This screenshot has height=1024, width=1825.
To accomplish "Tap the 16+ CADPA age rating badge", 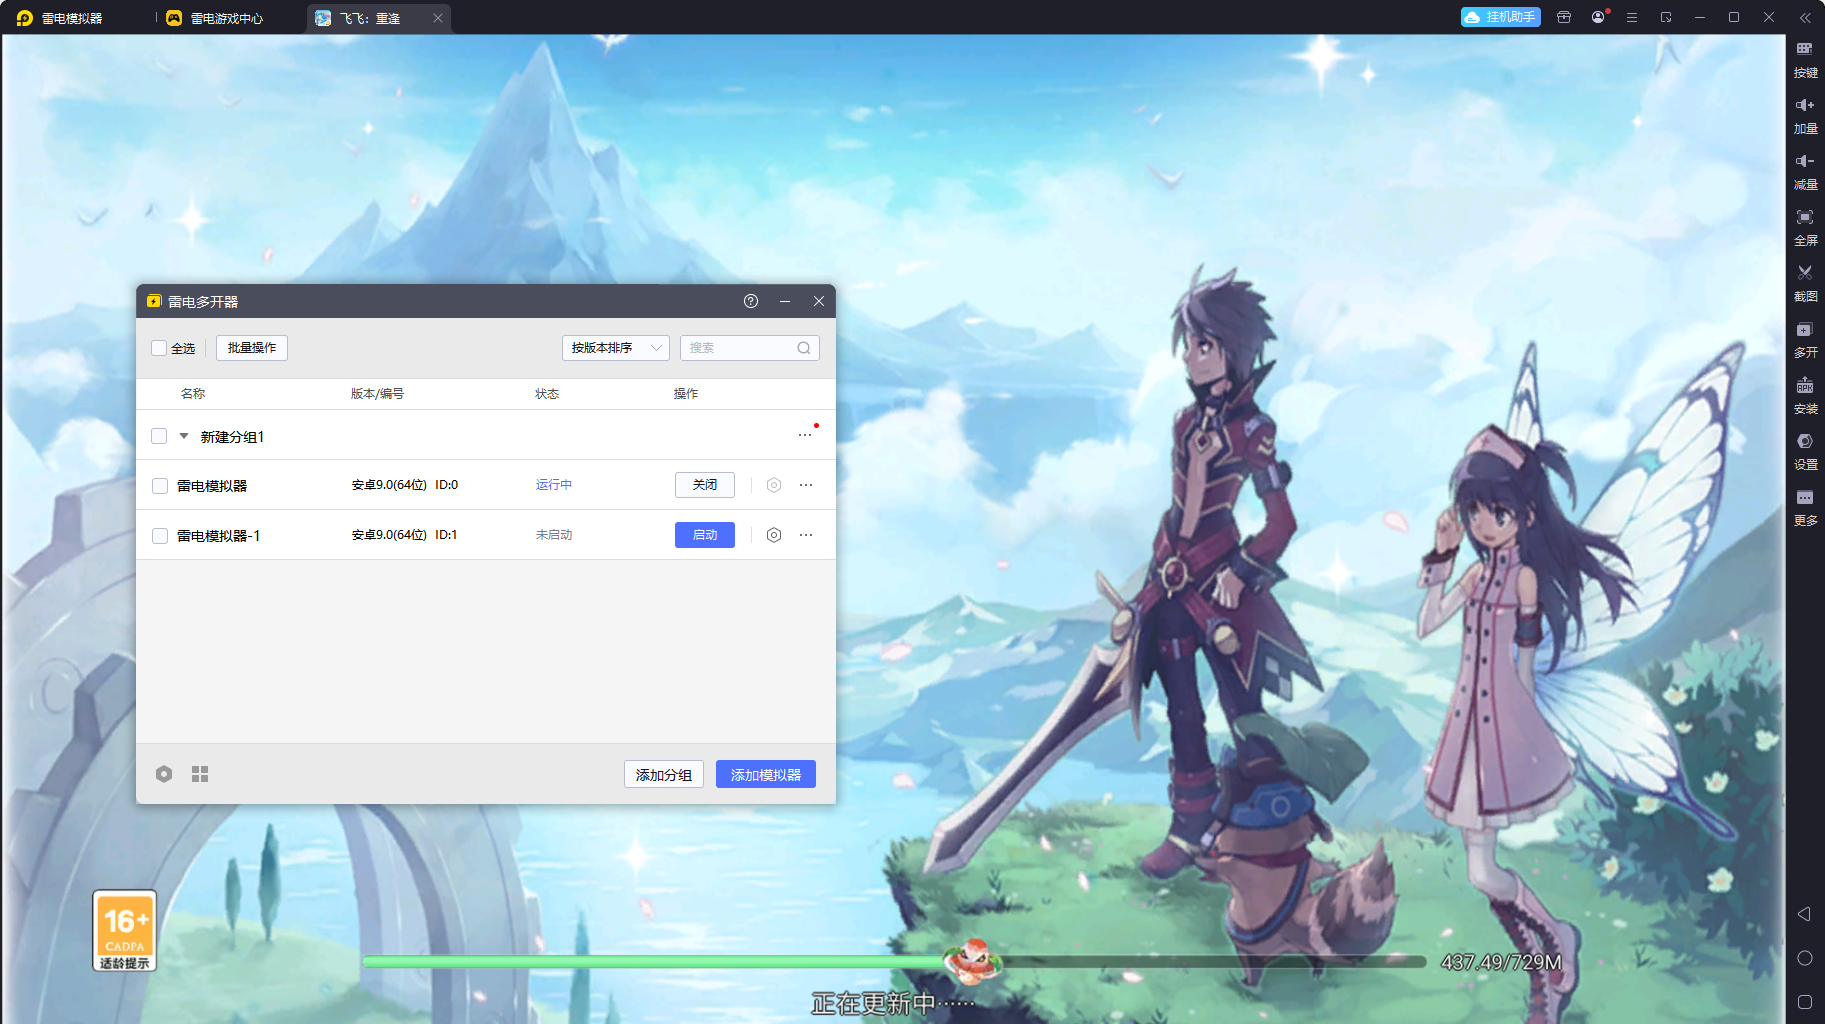I will tap(125, 931).
